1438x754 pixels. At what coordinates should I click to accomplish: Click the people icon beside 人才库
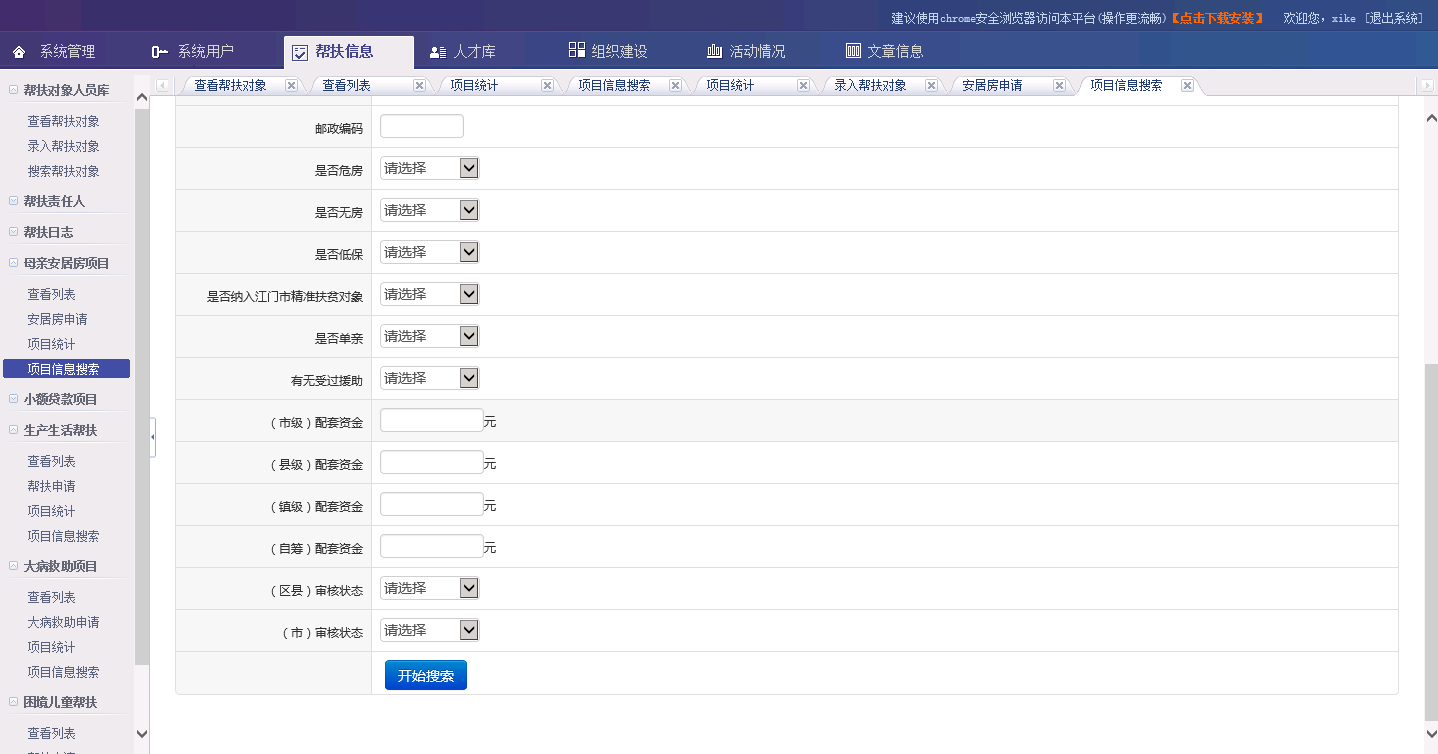[437, 52]
